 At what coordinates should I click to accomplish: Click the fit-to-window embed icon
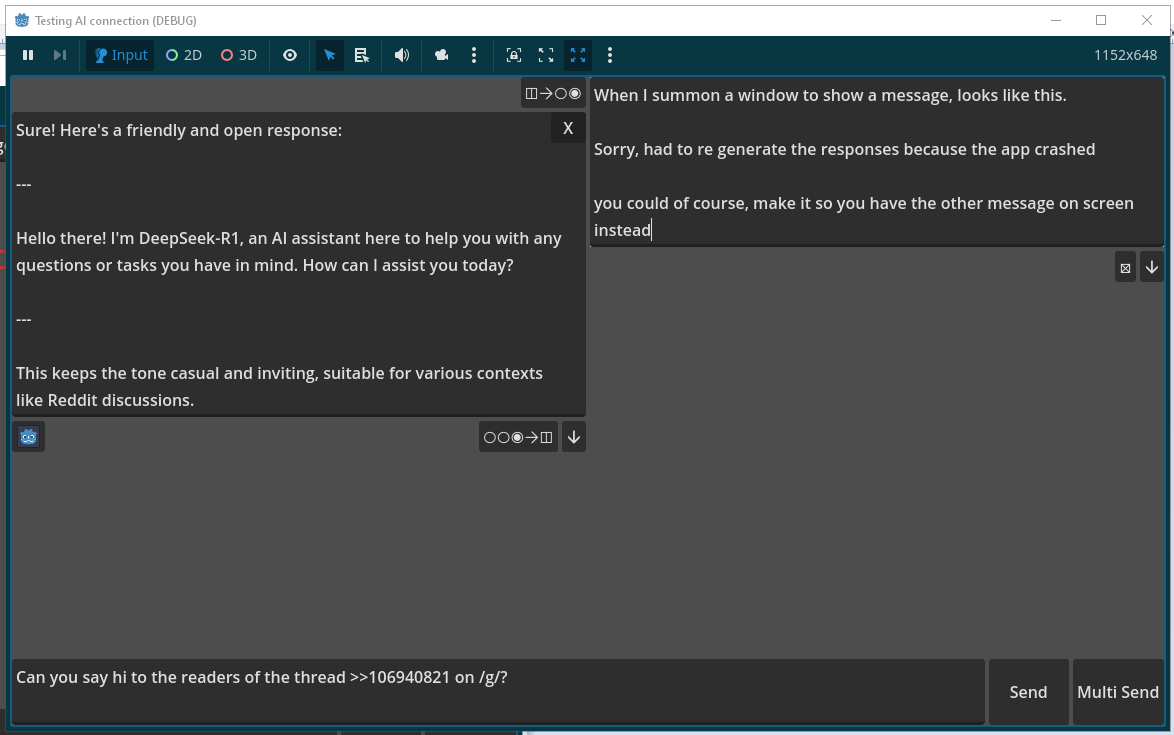point(514,55)
